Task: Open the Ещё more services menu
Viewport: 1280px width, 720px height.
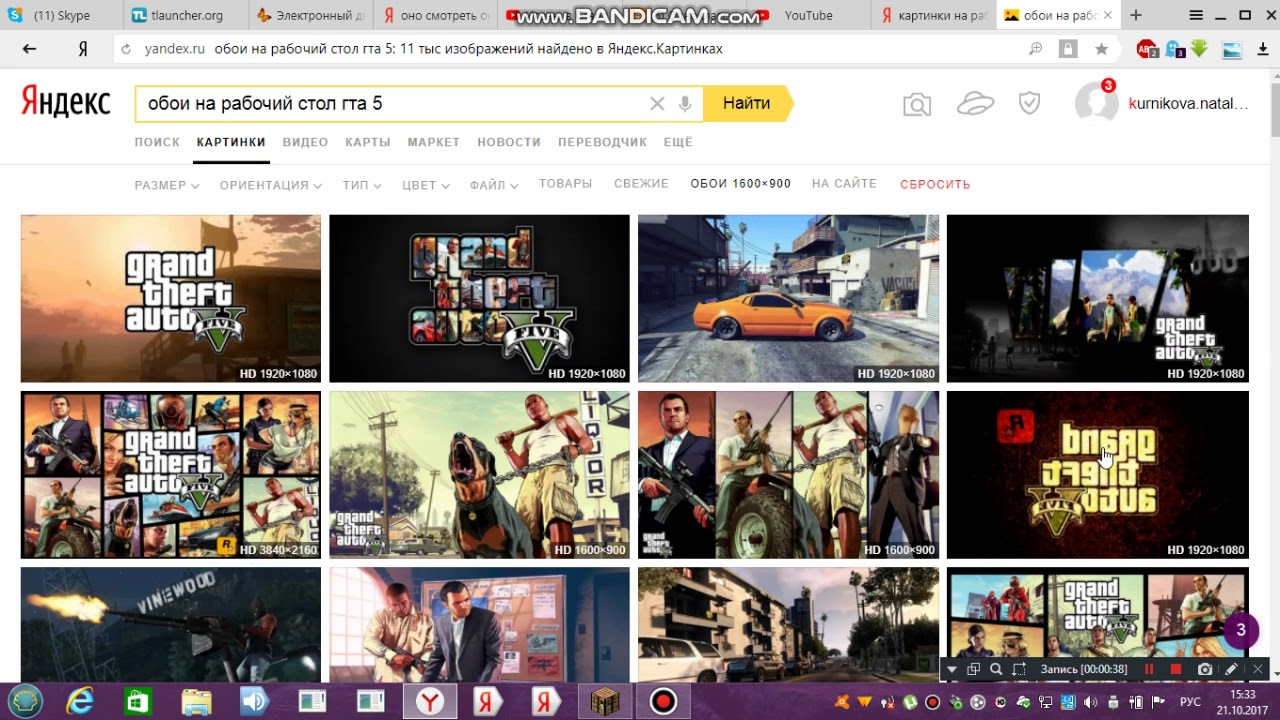Action: [678, 142]
